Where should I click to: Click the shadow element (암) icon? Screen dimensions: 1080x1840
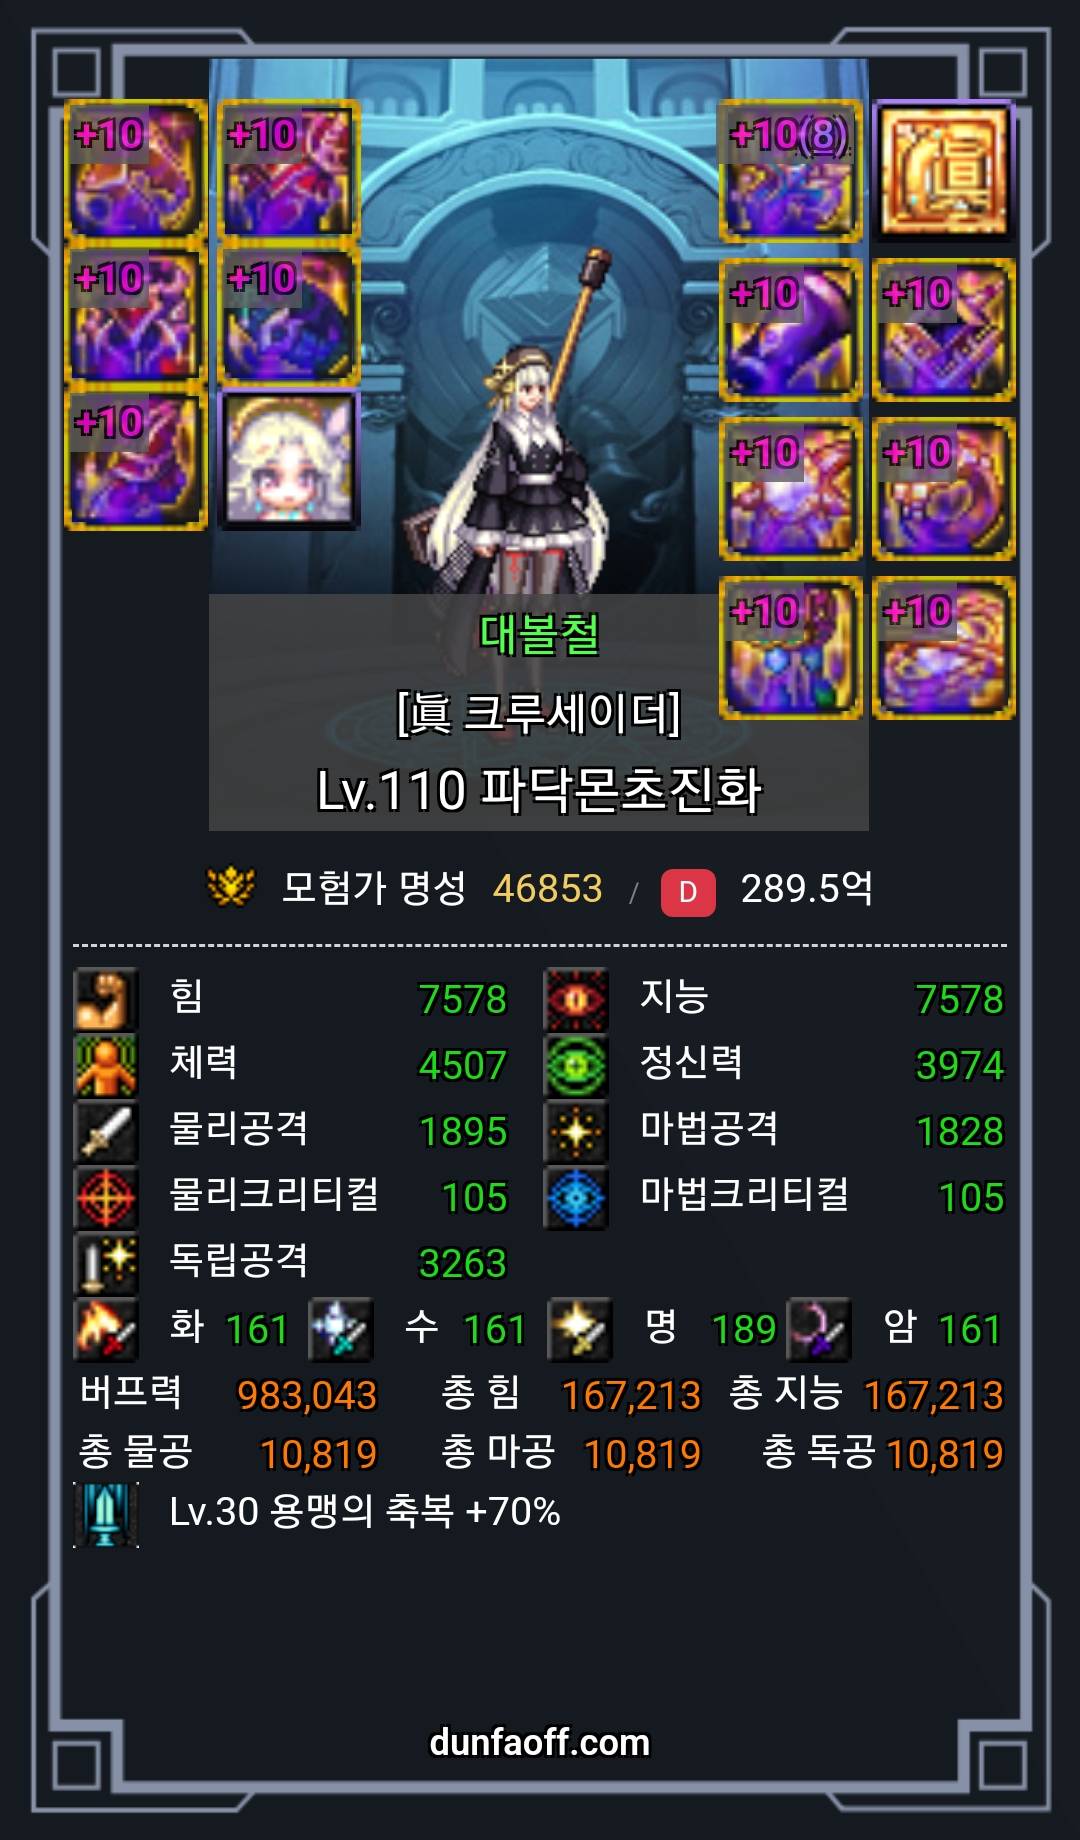[x=819, y=1329]
